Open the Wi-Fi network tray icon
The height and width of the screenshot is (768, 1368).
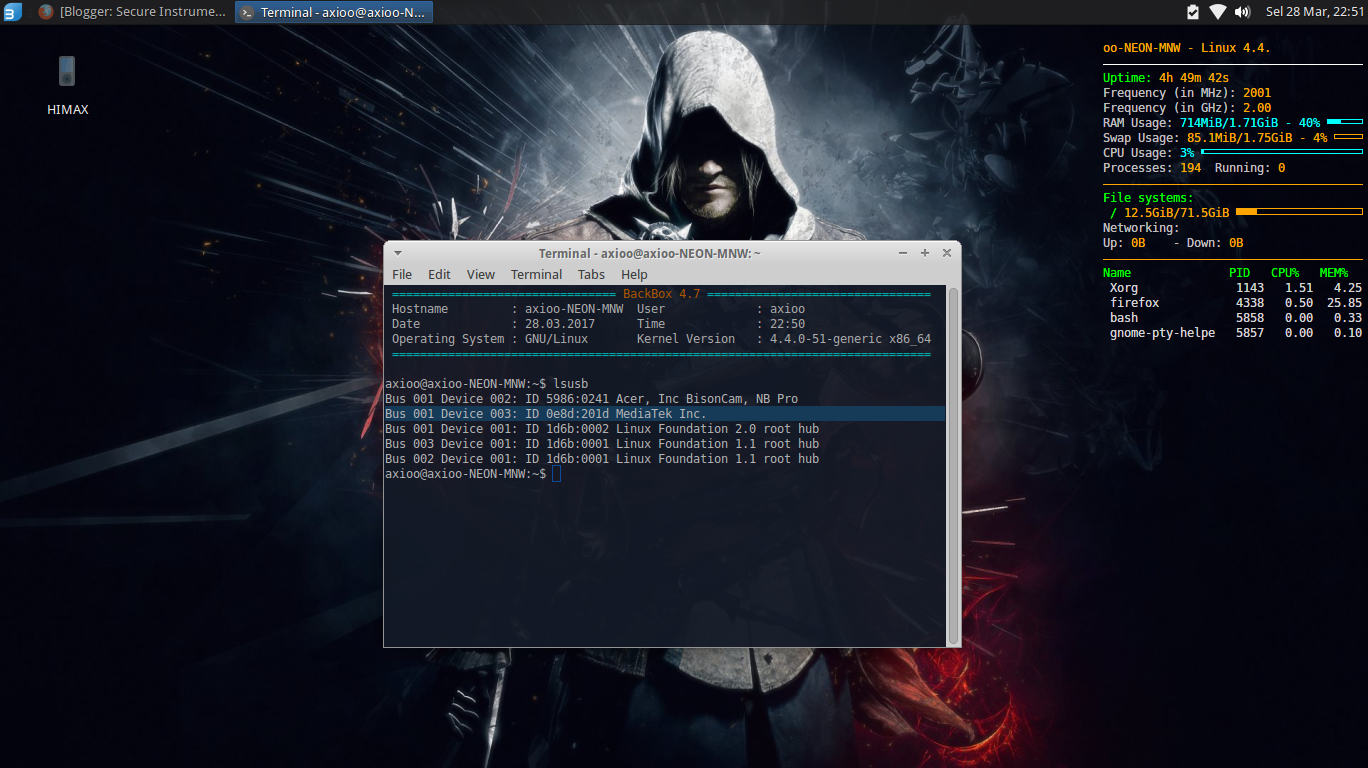pos(1217,12)
